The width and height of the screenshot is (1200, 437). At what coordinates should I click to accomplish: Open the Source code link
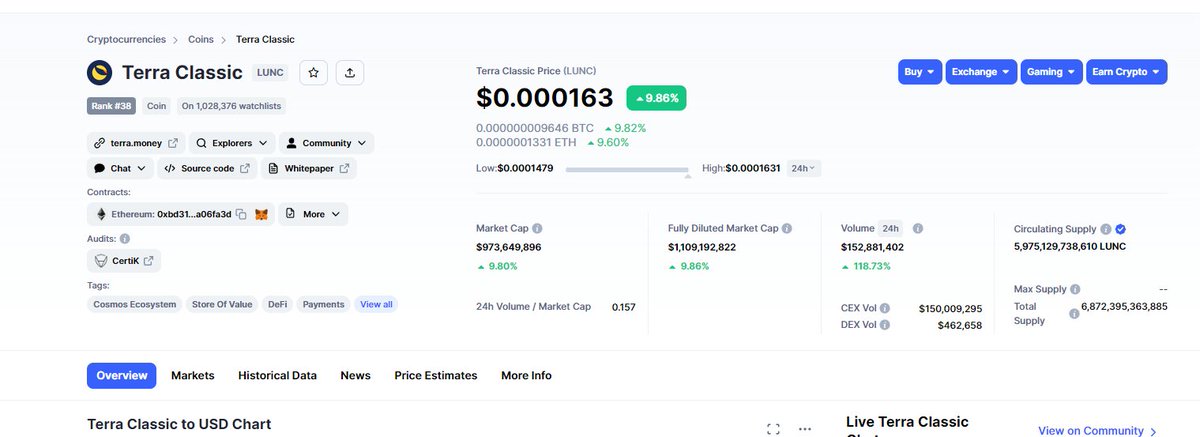pos(207,168)
